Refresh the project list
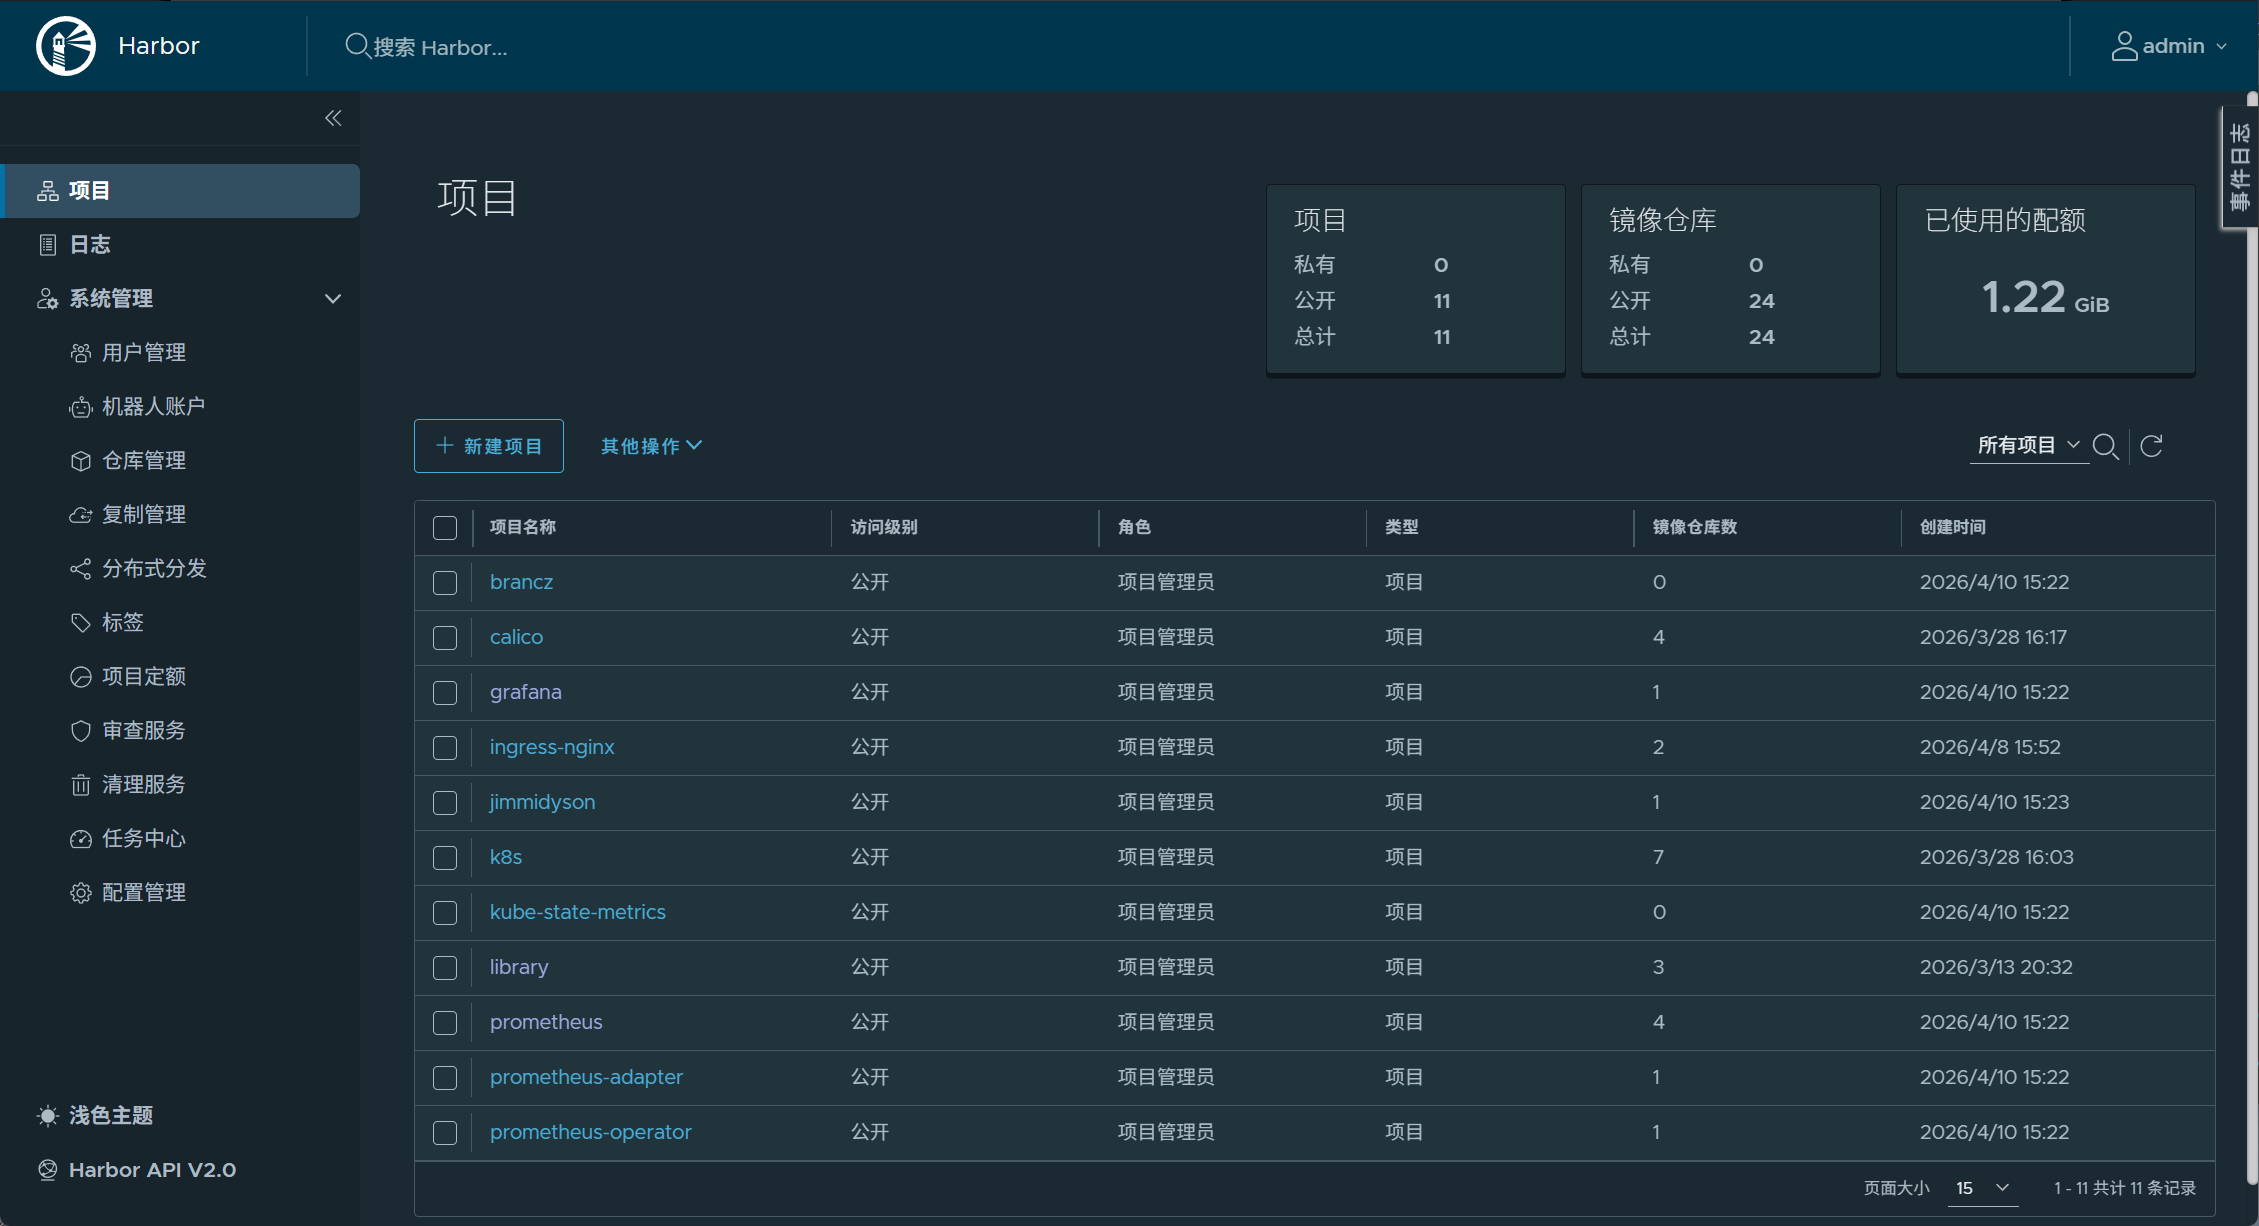Screen dimensions: 2259x1226 tap(2152, 446)
